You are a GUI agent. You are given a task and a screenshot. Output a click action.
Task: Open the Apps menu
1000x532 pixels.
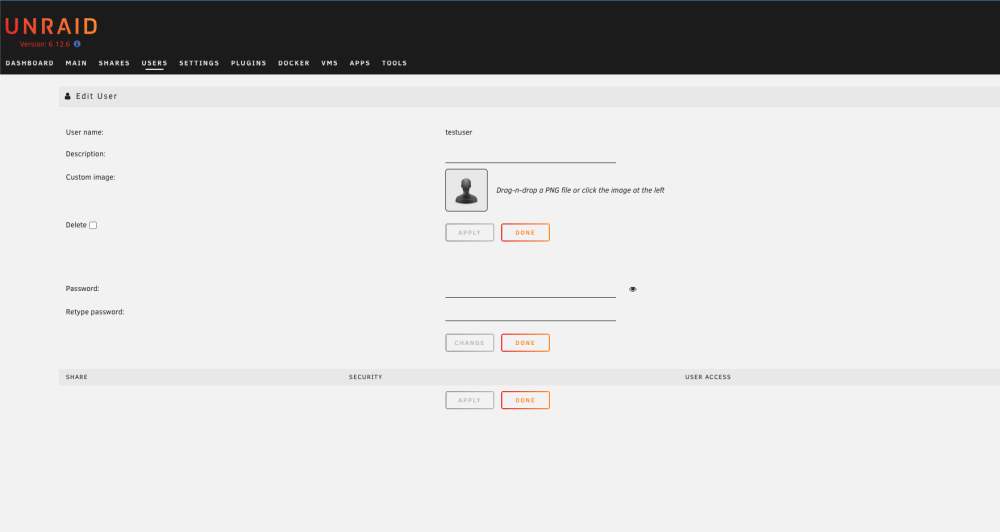click(360, 63)
